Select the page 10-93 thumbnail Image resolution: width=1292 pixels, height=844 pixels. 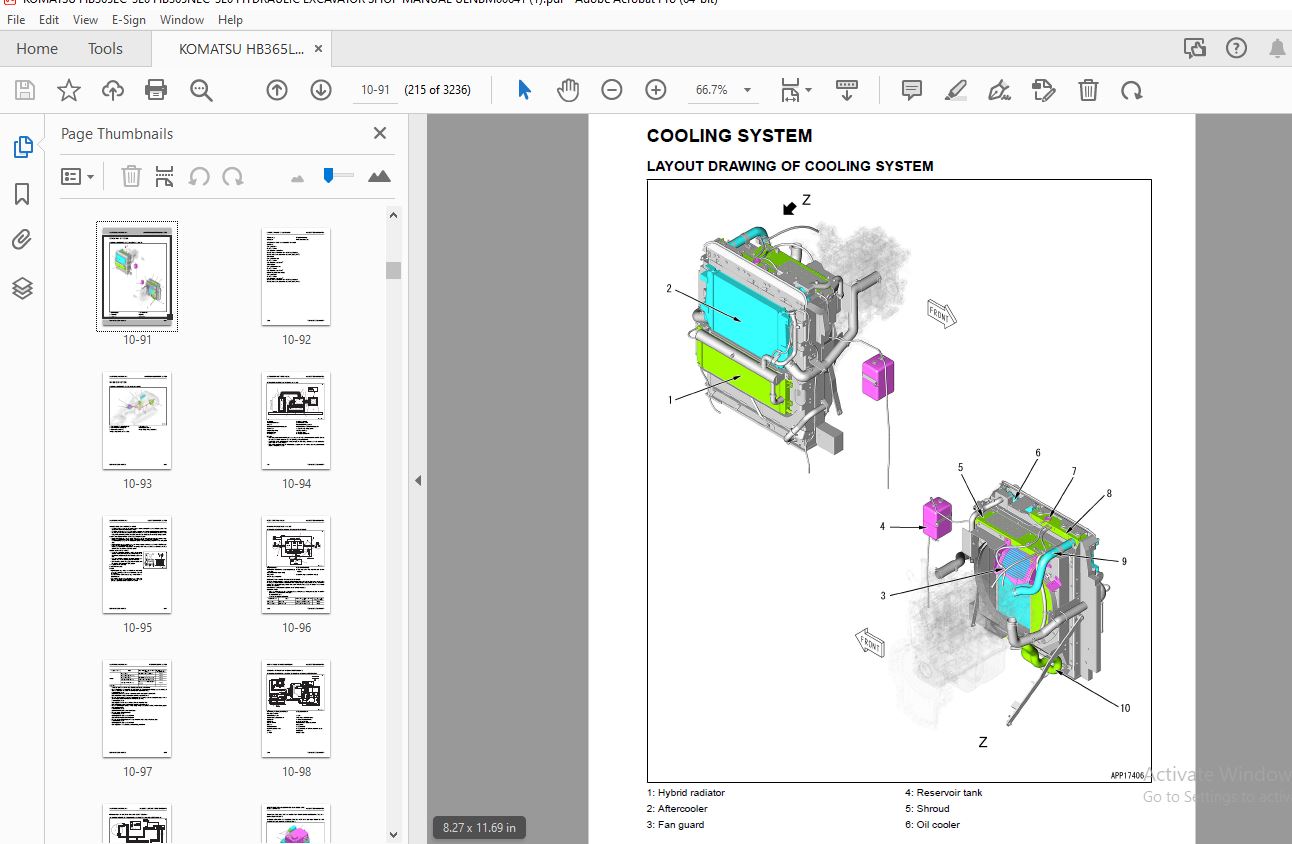137,420
